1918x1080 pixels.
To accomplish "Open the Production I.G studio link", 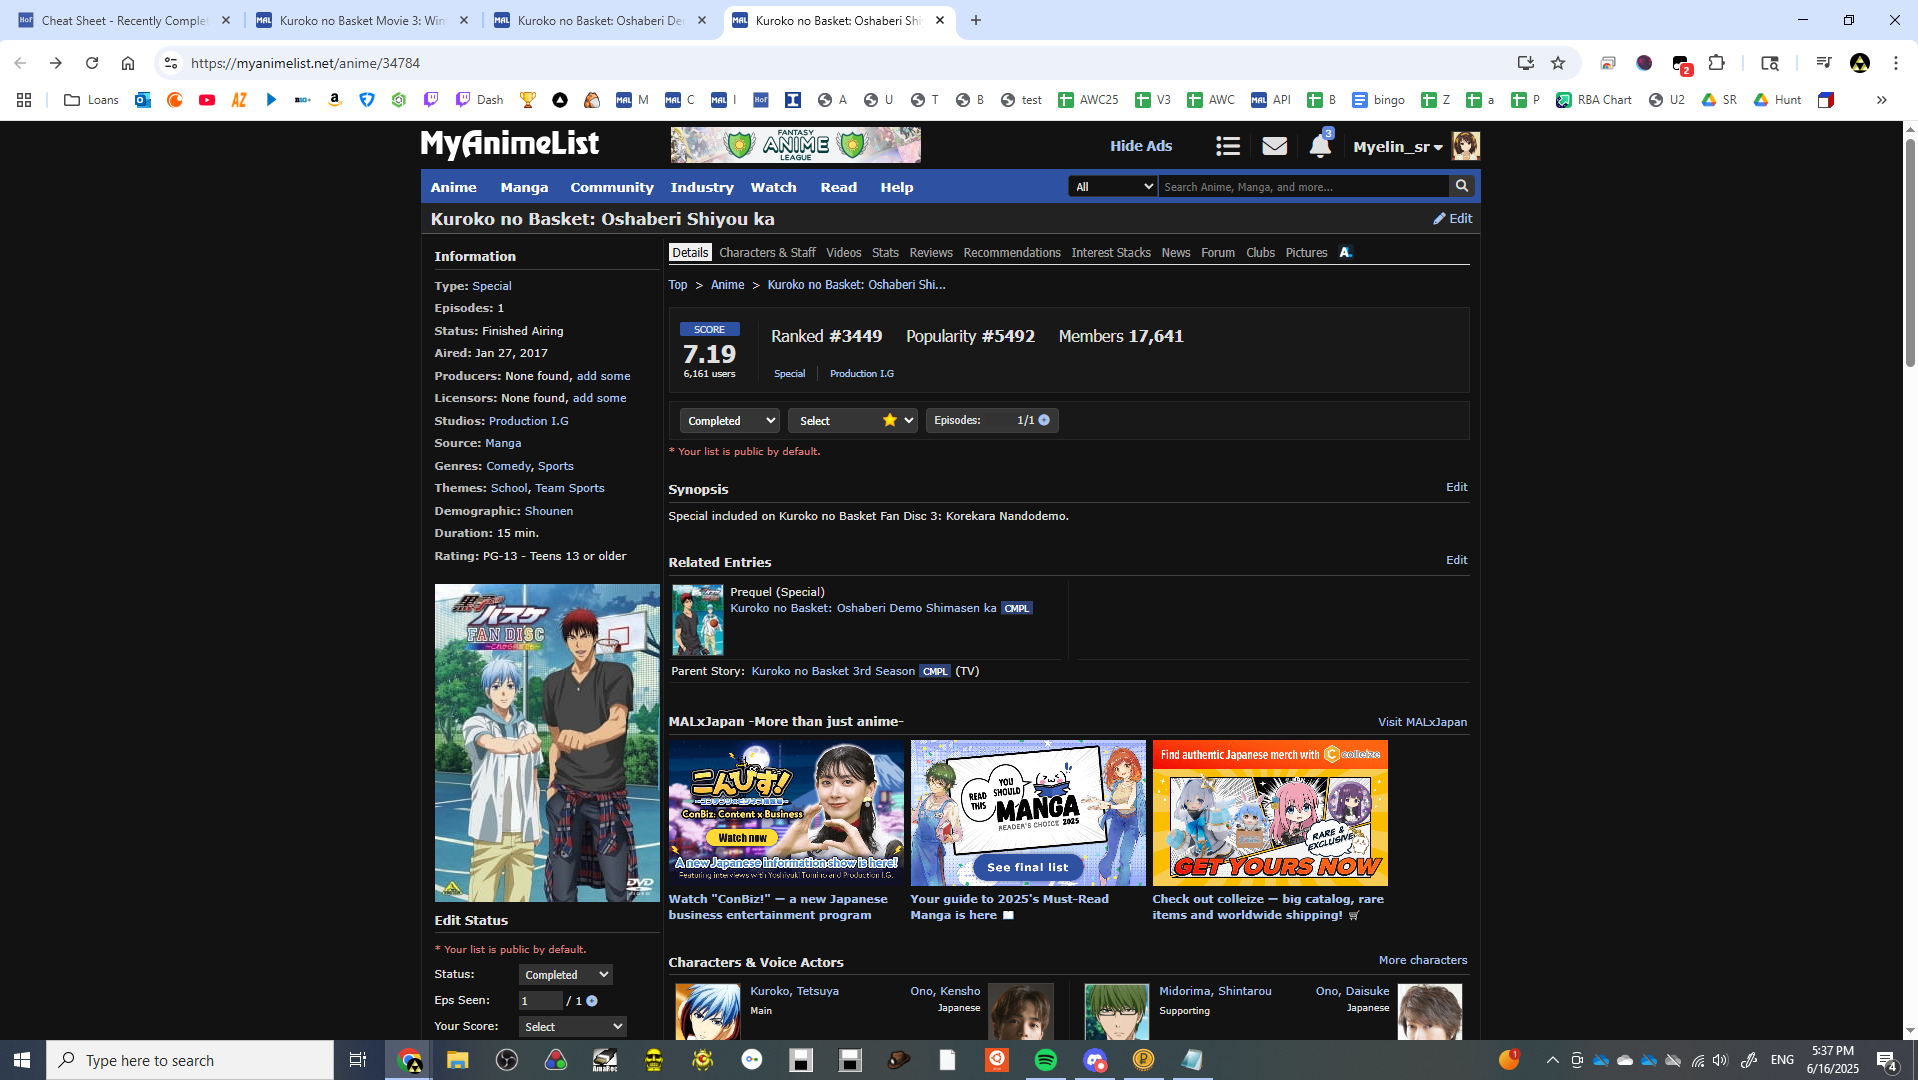I will [x=528, y=421].
